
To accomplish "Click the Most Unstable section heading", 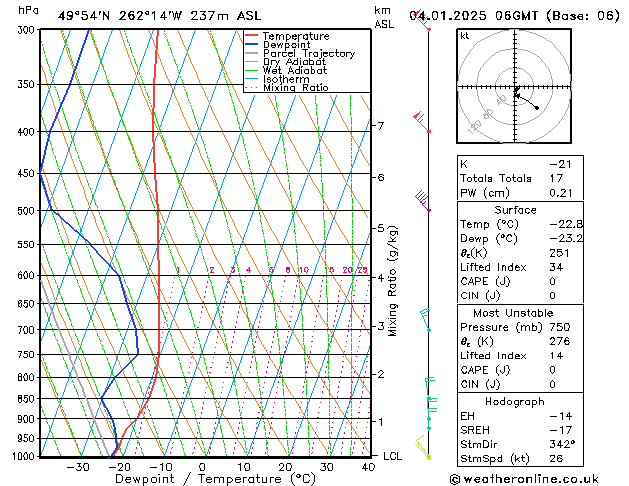I will [x=513, y=313].
